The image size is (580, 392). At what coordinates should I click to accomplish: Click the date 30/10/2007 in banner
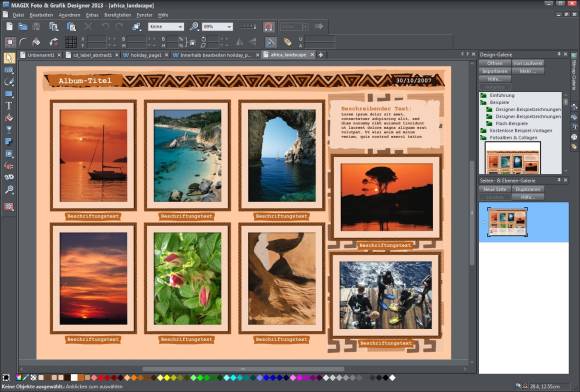[x=414, y=80]
